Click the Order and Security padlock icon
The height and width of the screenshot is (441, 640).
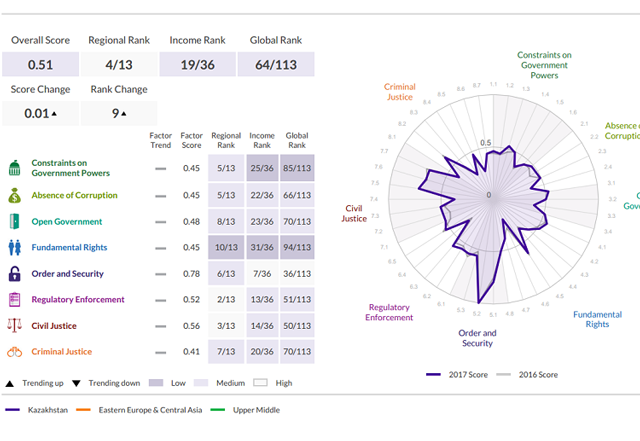[15, 273]
